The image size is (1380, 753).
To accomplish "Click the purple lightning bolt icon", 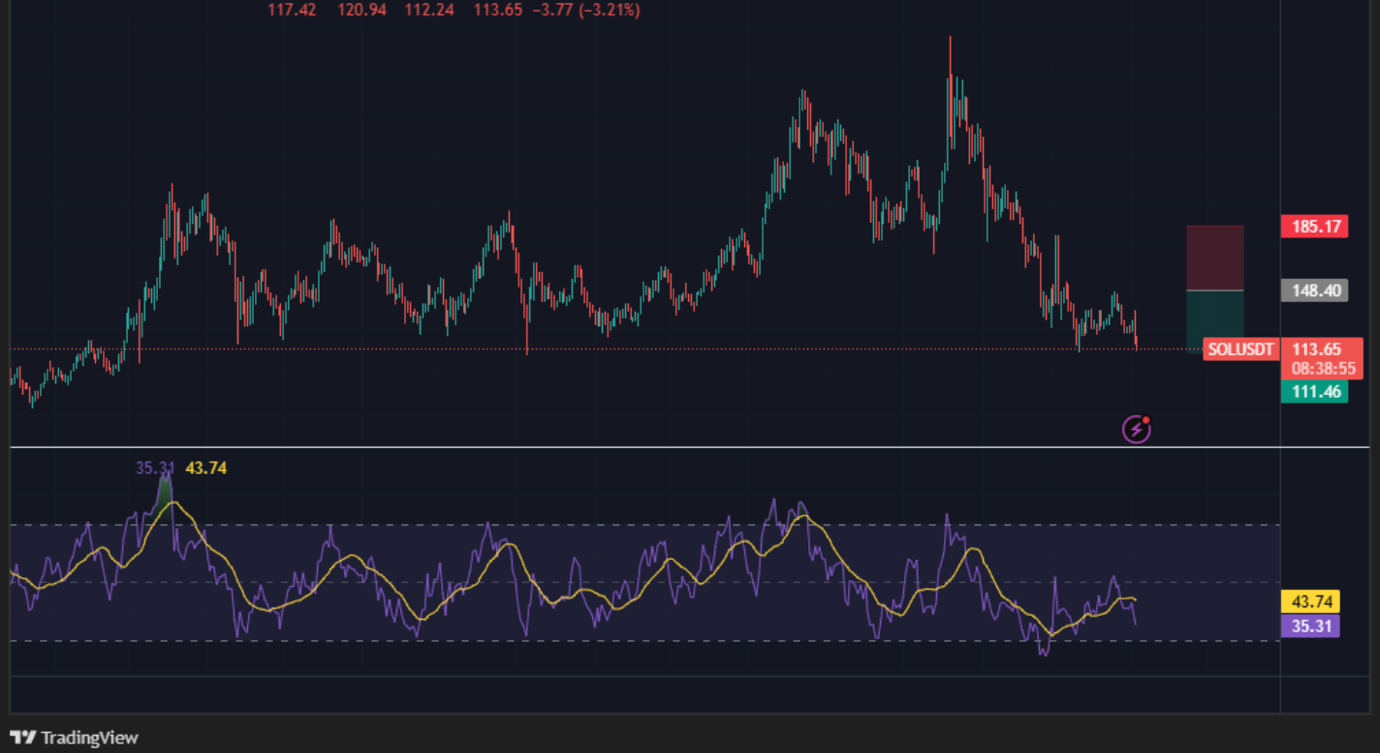I will point(1136,429).
